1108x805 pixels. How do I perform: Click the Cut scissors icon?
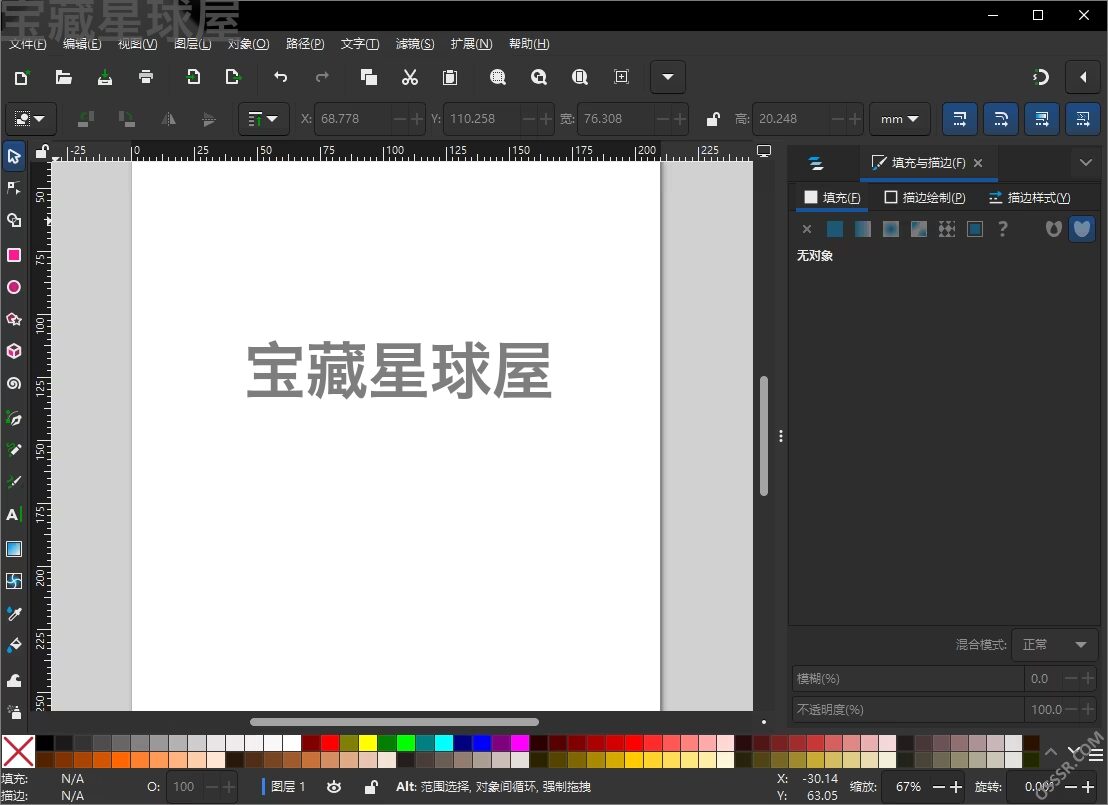[x=409, y=77]
